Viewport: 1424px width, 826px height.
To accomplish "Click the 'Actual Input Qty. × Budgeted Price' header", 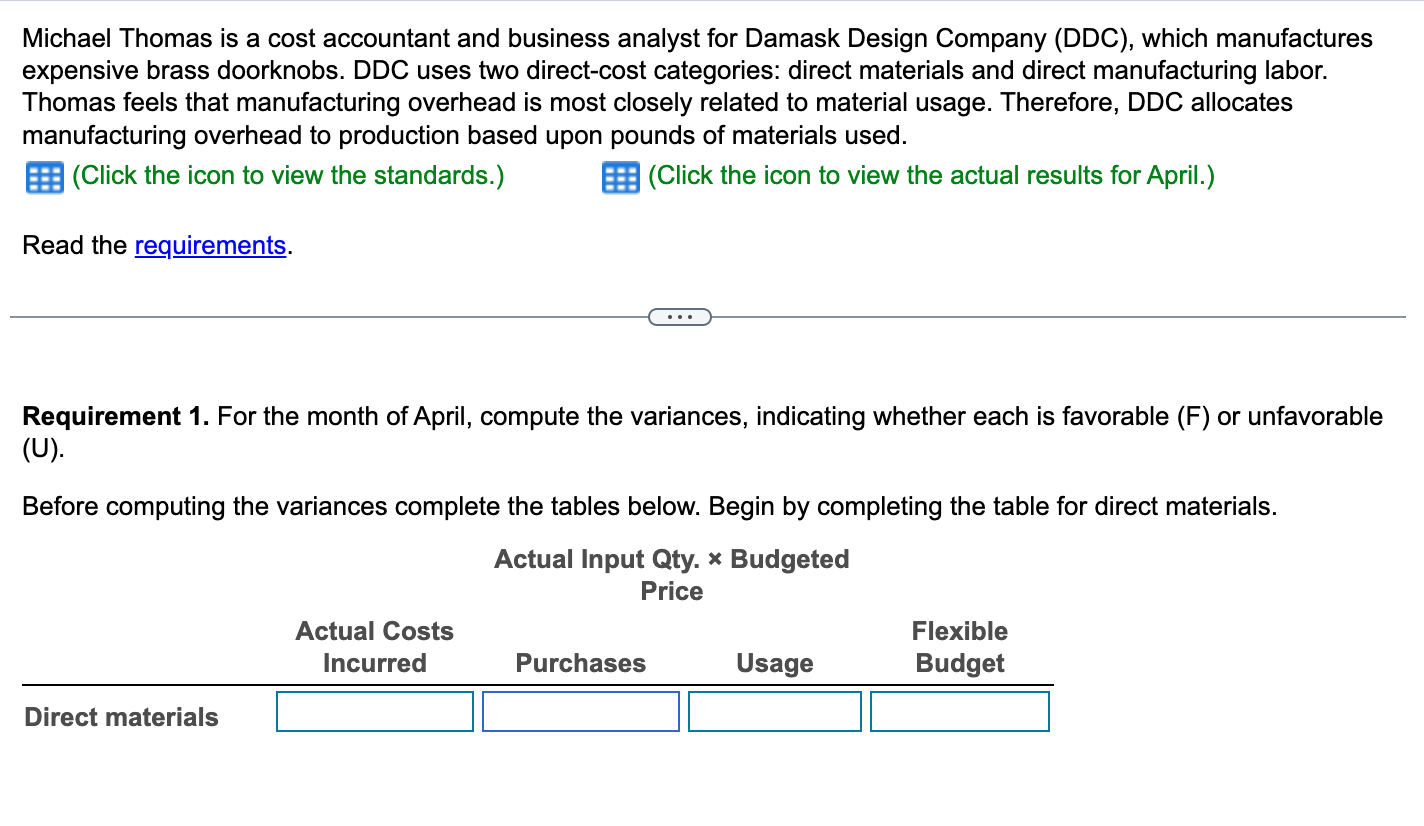I will (671, 575).
